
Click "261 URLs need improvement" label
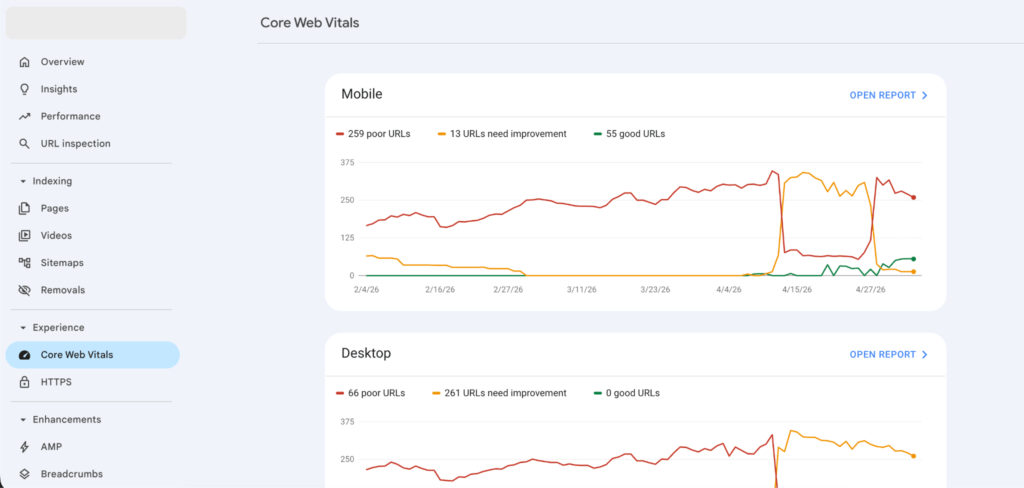[x=505, y=393]
